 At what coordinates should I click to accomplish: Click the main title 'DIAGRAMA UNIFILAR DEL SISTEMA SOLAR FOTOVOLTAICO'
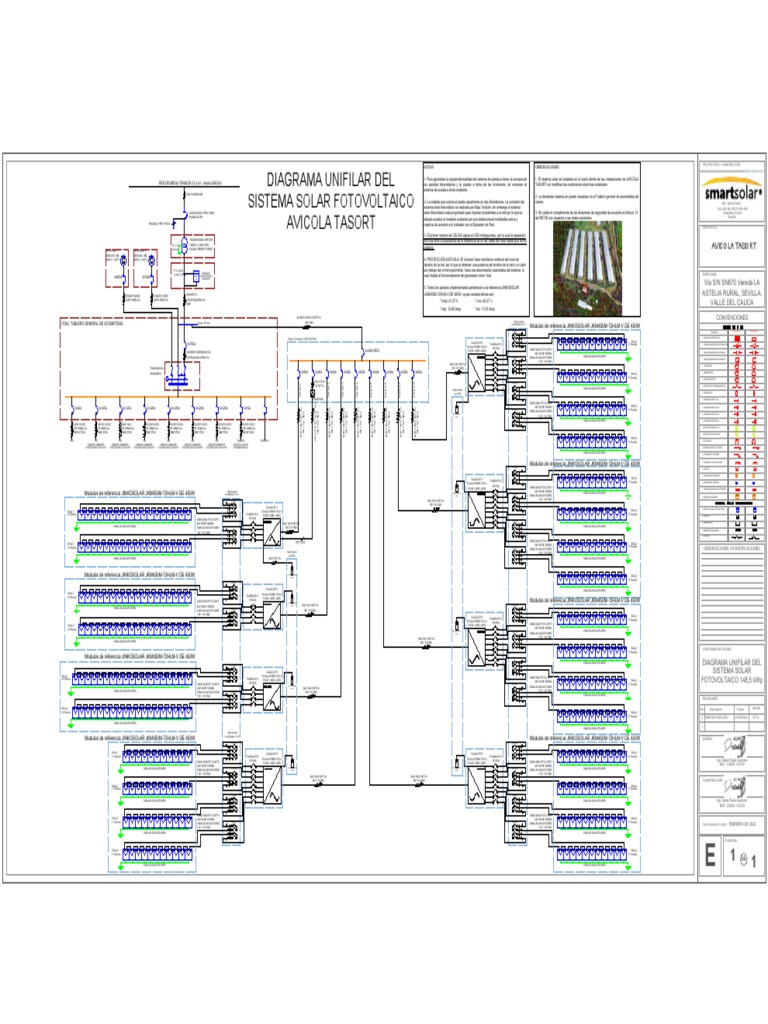pyautogui.click(x=330, y=190)
